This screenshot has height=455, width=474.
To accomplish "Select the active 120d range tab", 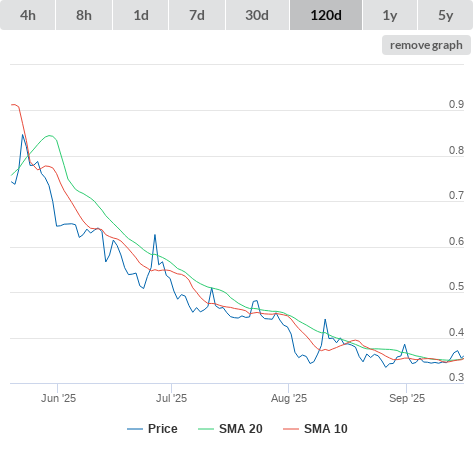I will [x=326, y=15].
